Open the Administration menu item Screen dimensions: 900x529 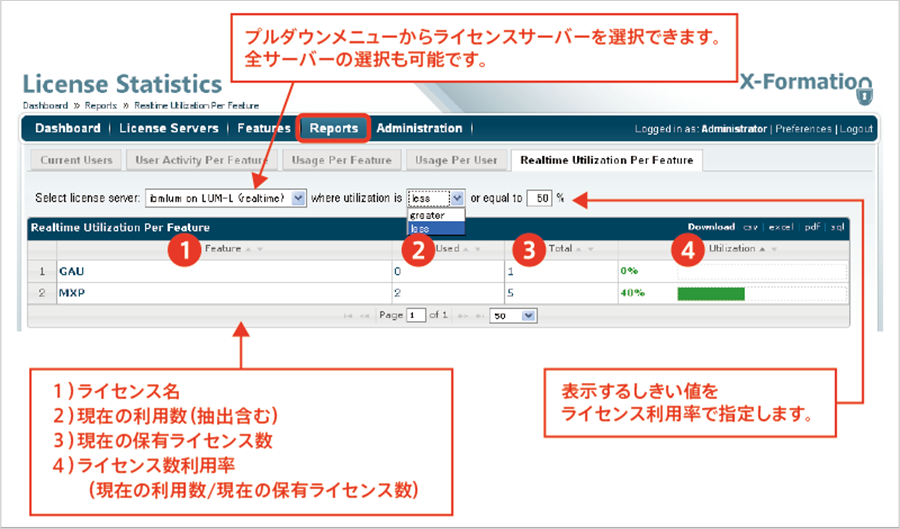419,128
